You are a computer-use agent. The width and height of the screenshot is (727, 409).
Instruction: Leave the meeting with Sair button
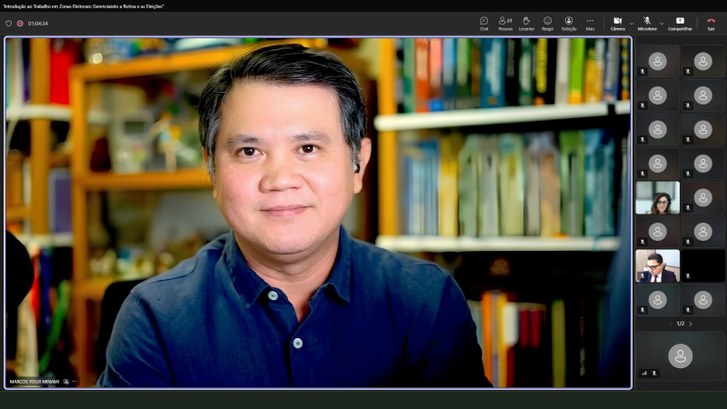(x=711, y=24)
